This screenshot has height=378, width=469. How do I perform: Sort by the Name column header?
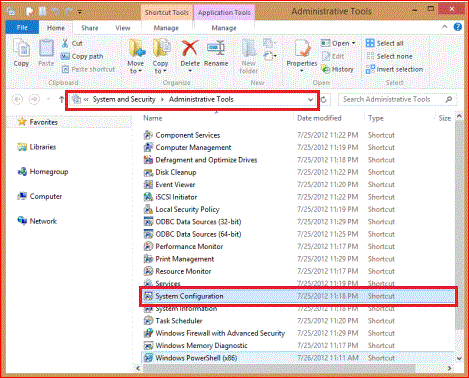pyautogui.click(x=153, y=118)
